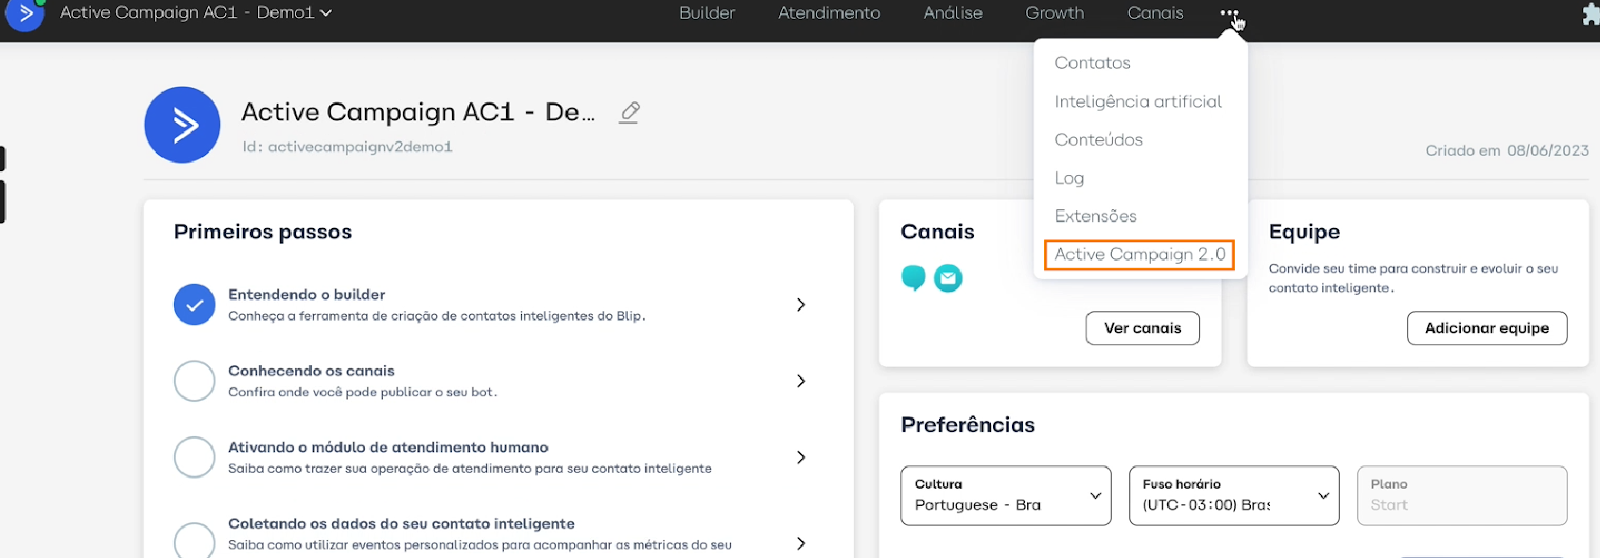The width and height of the screenshot is (1600, 558).
Task: Click the pencil edit icon beside bot name
Action: pos(629,112)
